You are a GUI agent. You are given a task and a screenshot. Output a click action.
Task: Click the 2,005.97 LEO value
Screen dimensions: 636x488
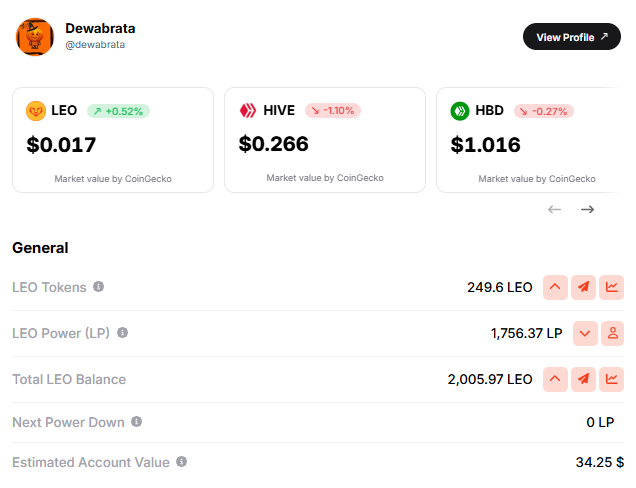point(490,379)
